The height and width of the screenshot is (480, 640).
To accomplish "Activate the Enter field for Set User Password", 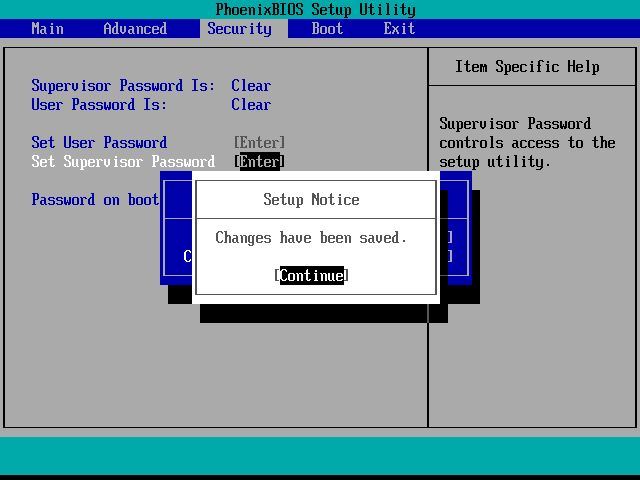I will [x=260, y=142].
